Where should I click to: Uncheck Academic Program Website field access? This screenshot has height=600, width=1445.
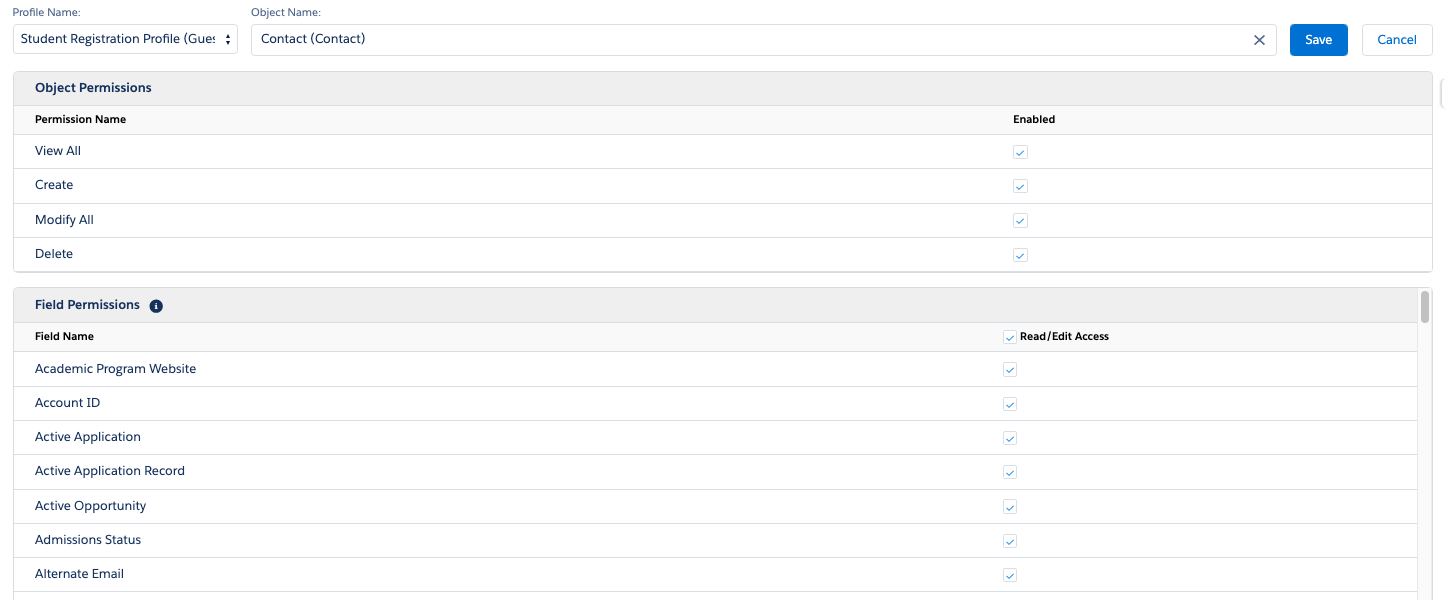(1010, 370)
